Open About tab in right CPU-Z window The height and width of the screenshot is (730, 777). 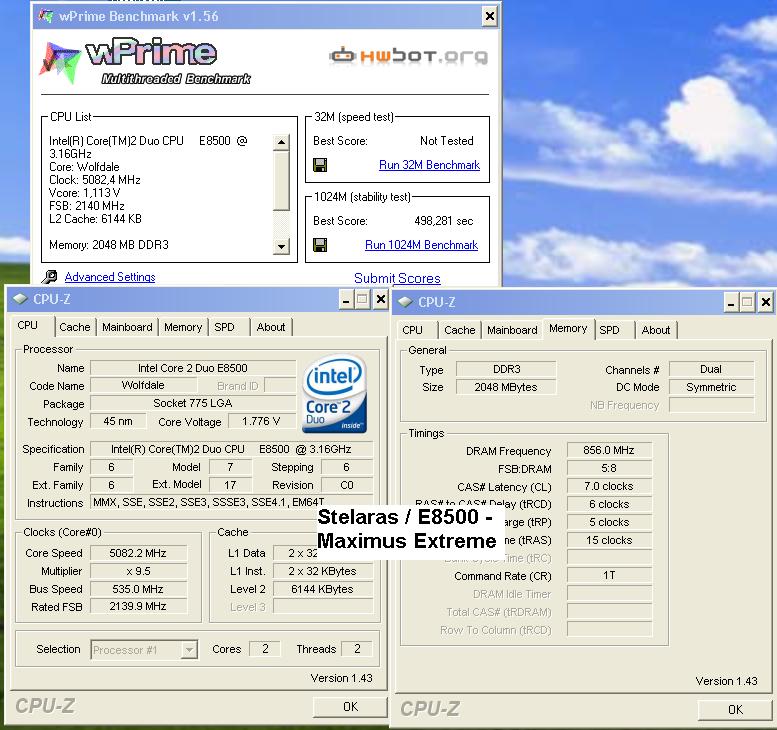tap(656, 330)
